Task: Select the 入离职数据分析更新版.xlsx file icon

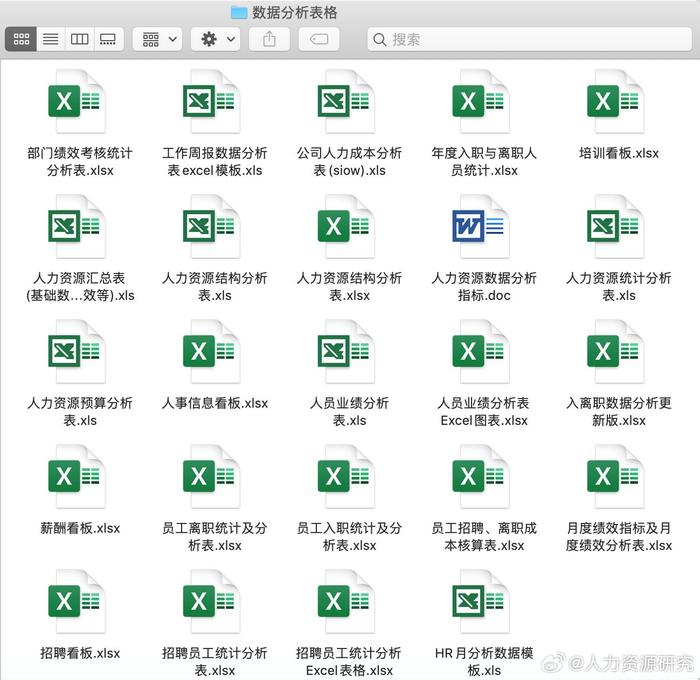Action: pos(616,352)
